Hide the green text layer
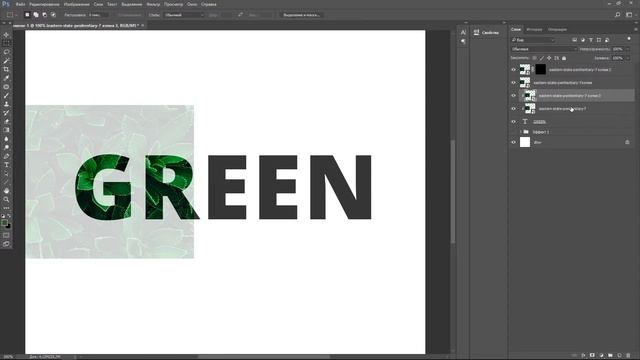640x360 pixels. point(513,122)
